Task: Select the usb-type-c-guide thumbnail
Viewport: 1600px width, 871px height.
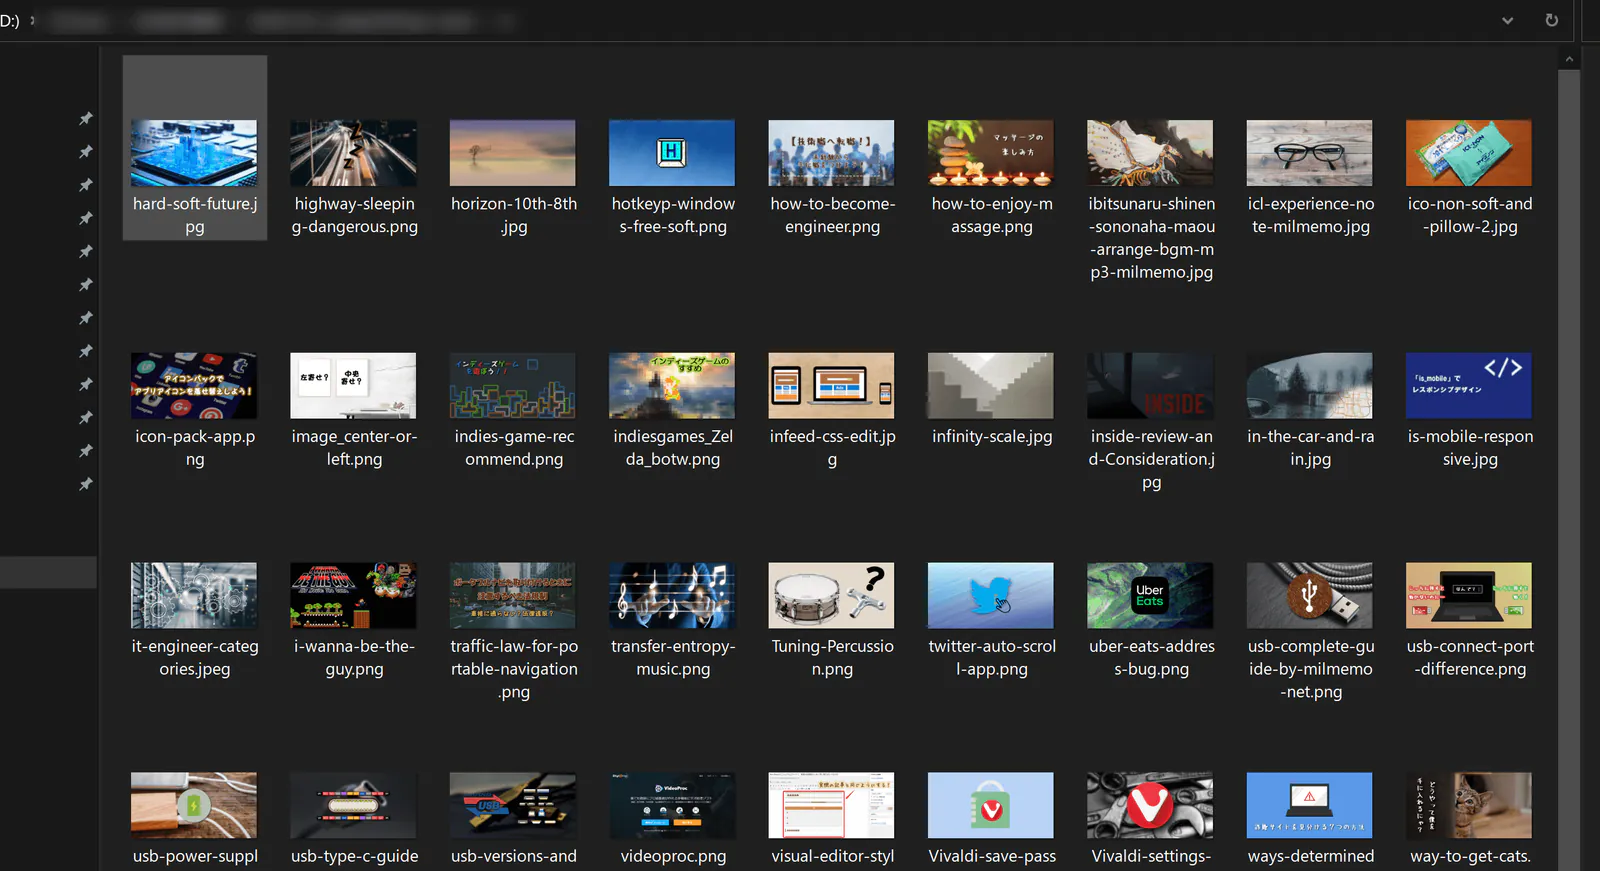Action: [353, 805]
